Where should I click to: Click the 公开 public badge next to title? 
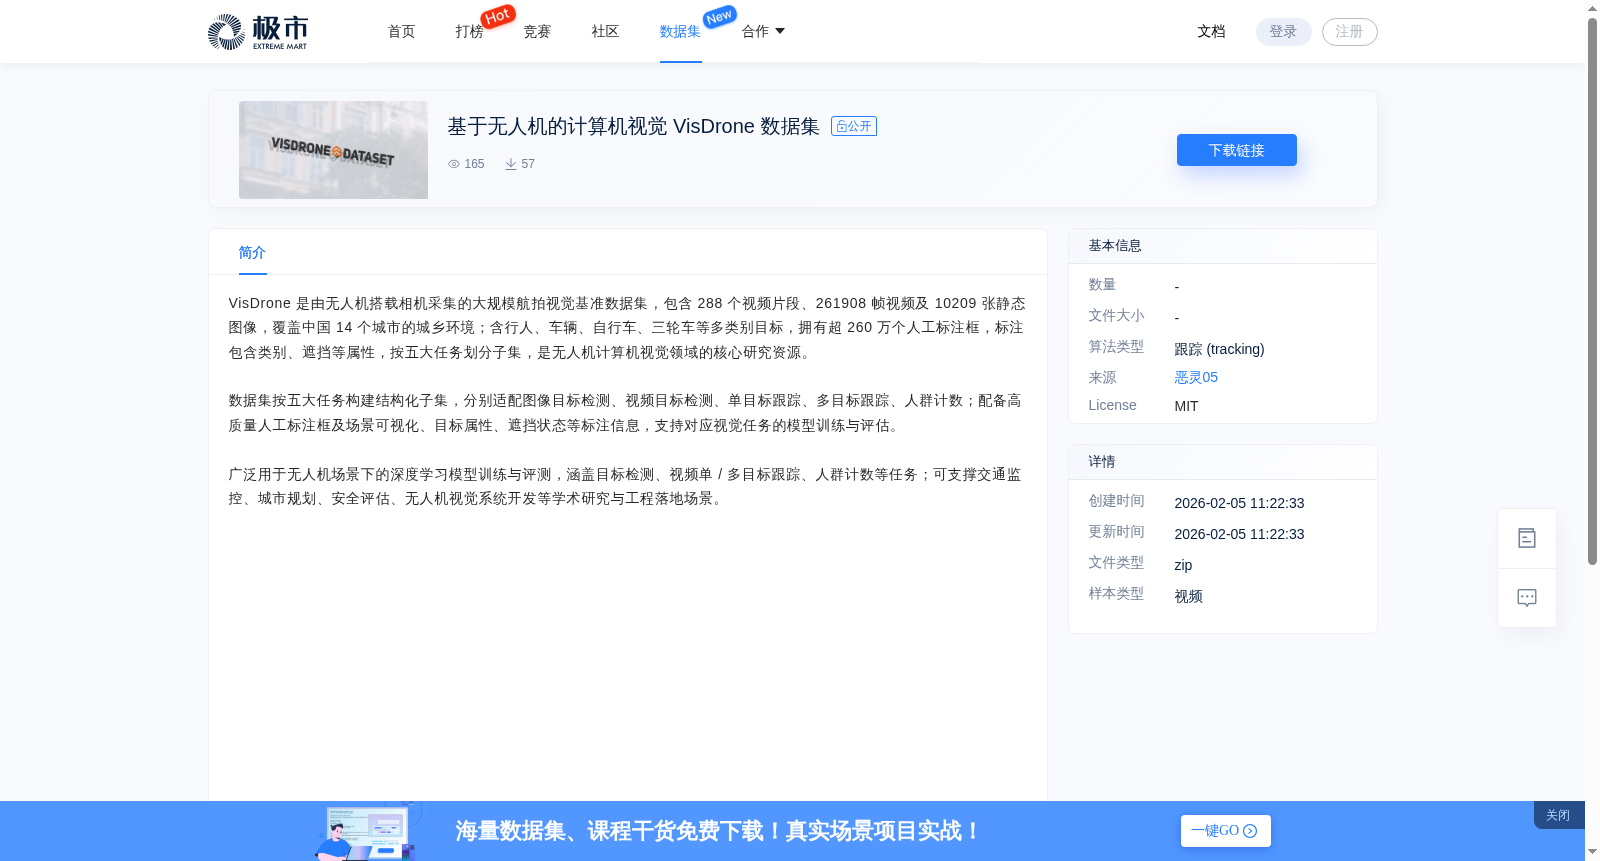click(854, 126)
